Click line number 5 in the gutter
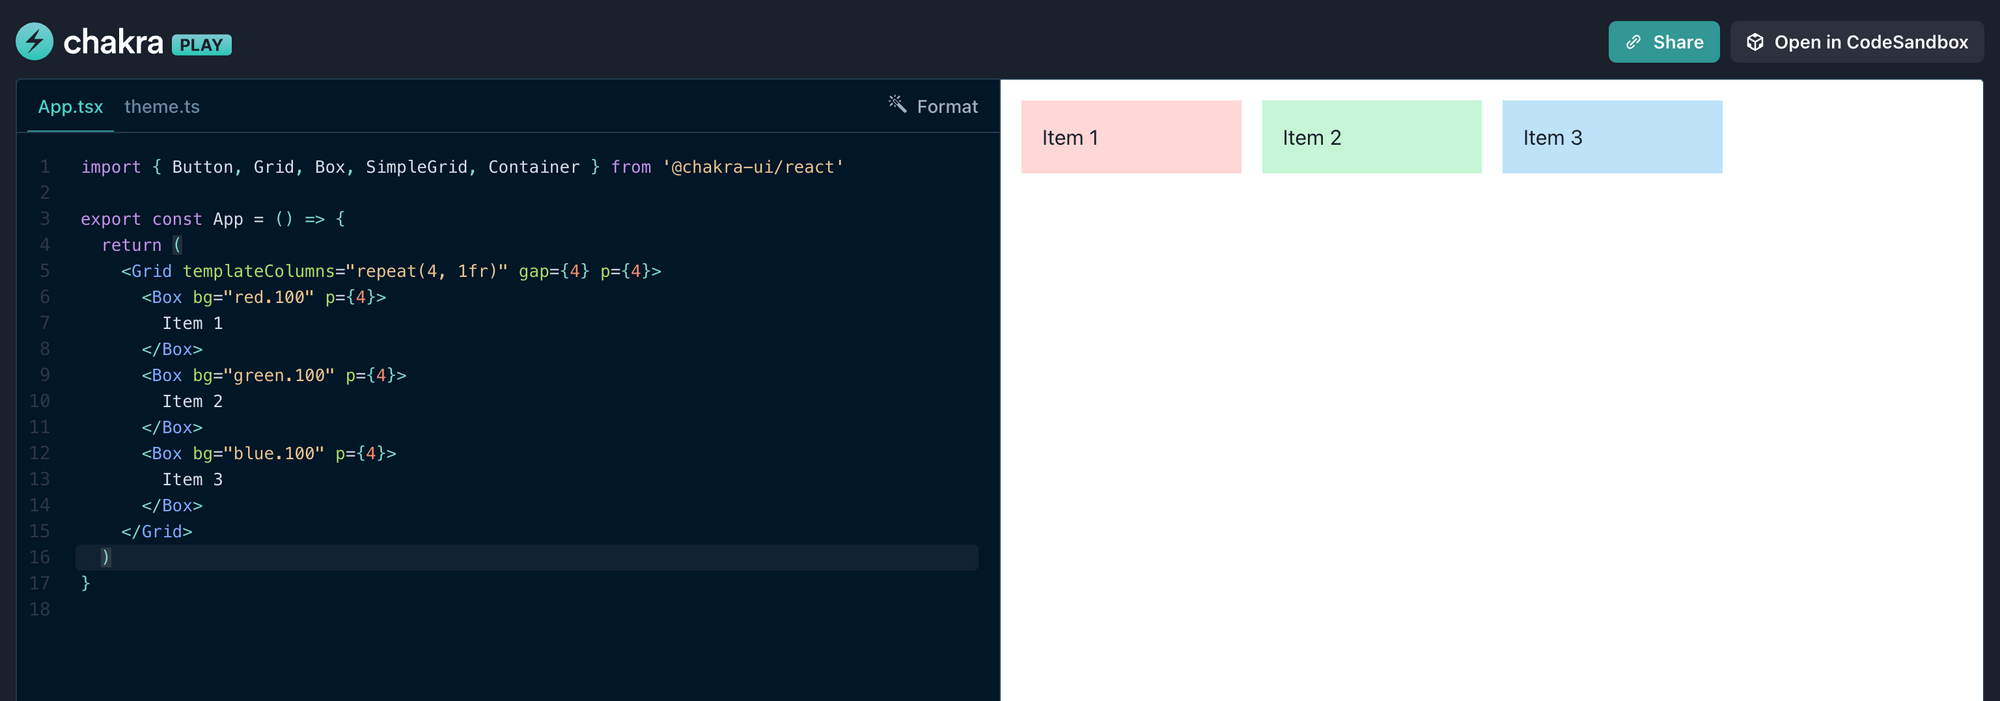Viewport: 2000px width, 701px height. tap(44, 271)
